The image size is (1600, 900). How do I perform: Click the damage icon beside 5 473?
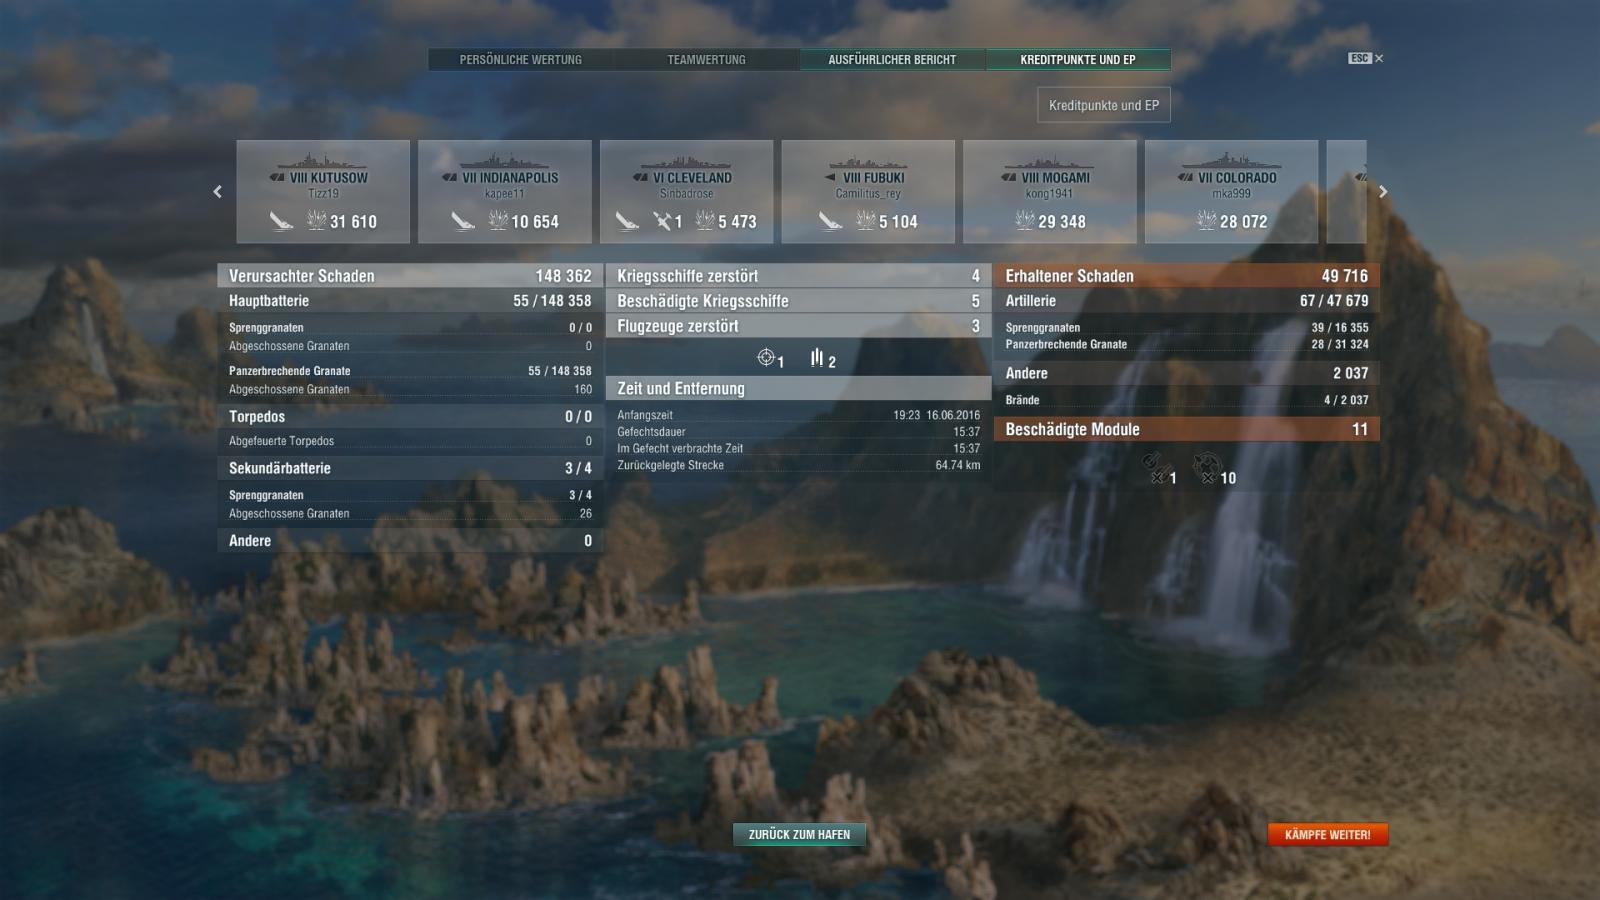coord(705,220)
